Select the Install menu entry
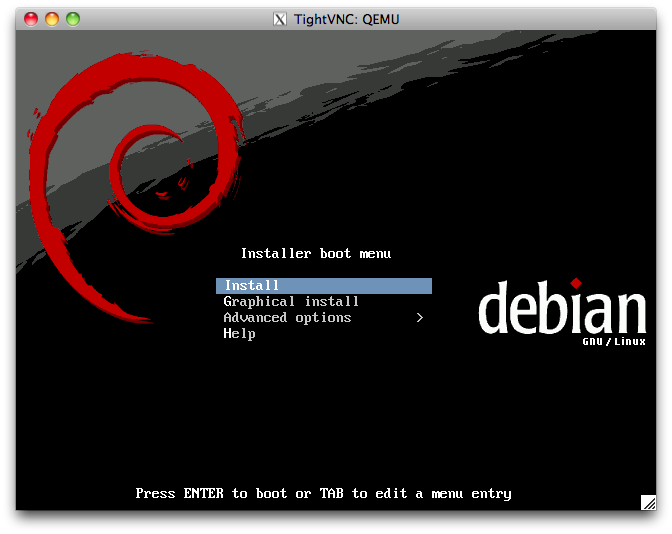672x534 pixels. pos(324,286)
